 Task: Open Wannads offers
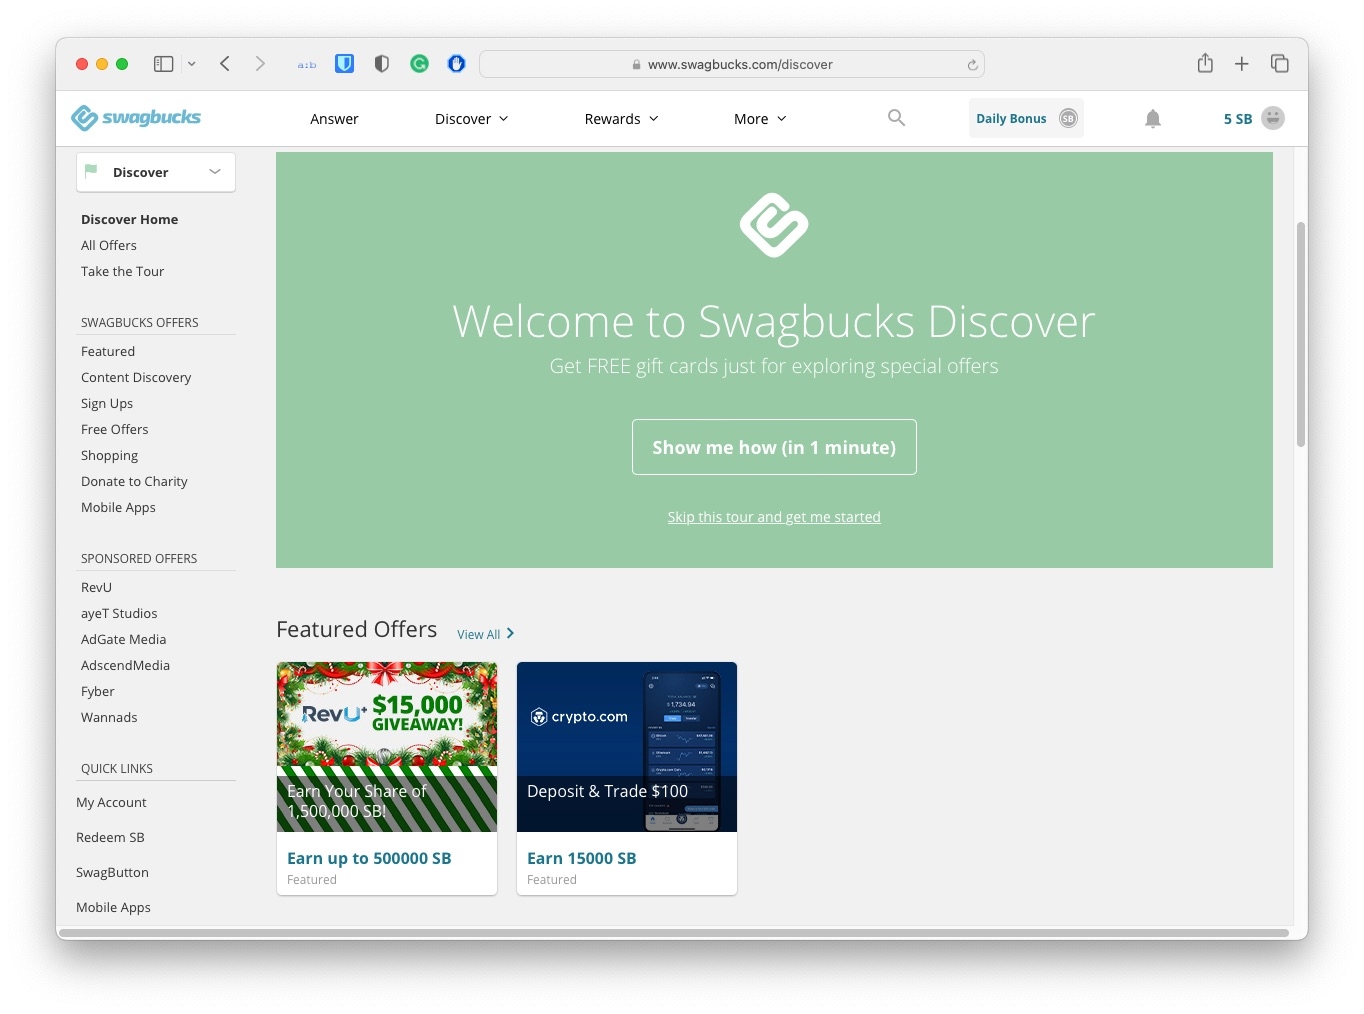tap(109, 717)
